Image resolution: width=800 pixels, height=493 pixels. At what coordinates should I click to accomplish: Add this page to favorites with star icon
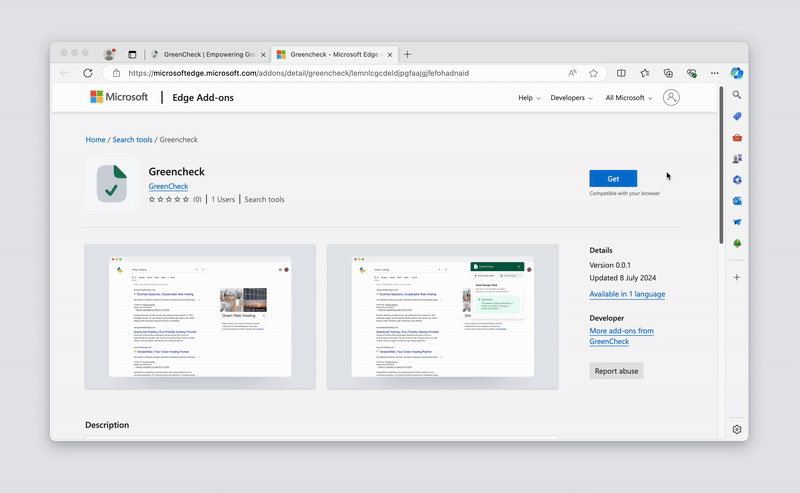point(593,73)
